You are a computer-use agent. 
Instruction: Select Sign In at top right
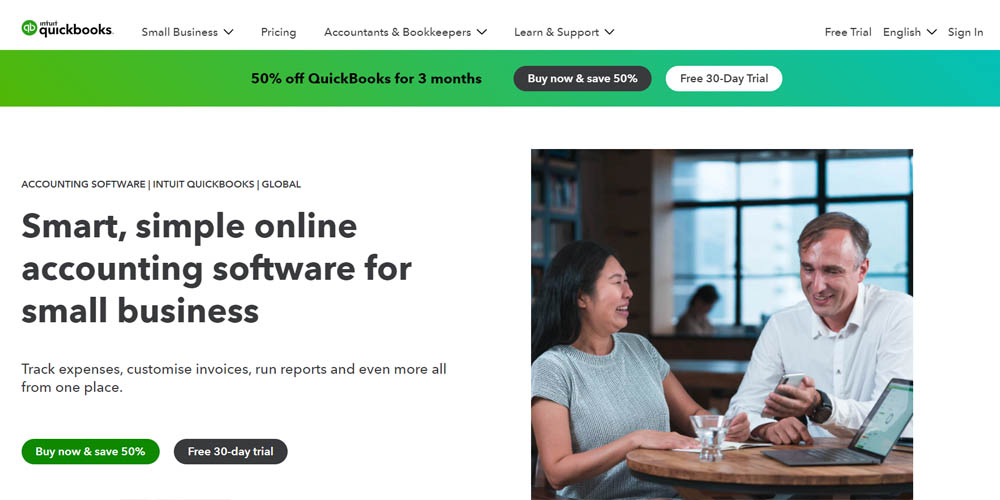pyautogui.click(x=965, y=32)
